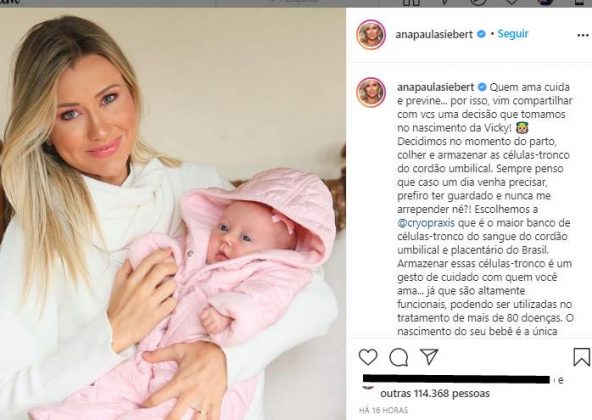Image resolution: width=592 pixels, height=420 pixels.
Task: View the outras 114.368 pessoas likes list
Action: (435, 393)
